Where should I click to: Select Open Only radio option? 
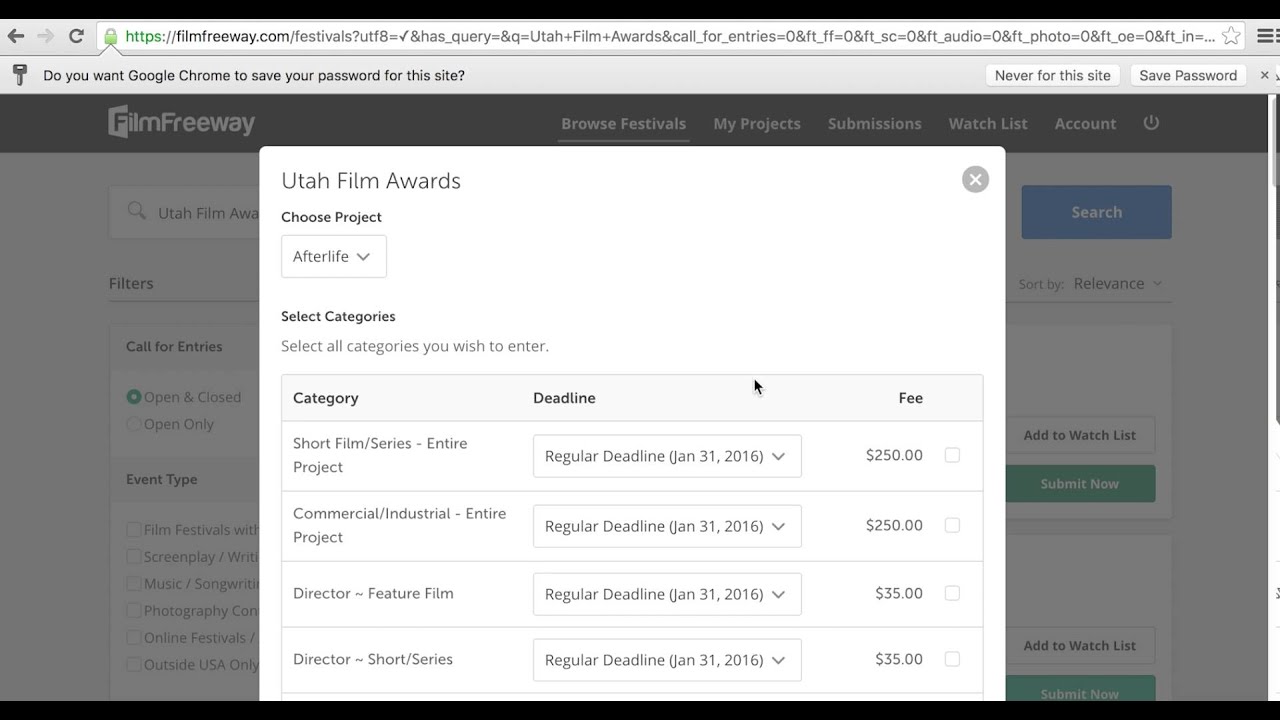tap(134, 424)
